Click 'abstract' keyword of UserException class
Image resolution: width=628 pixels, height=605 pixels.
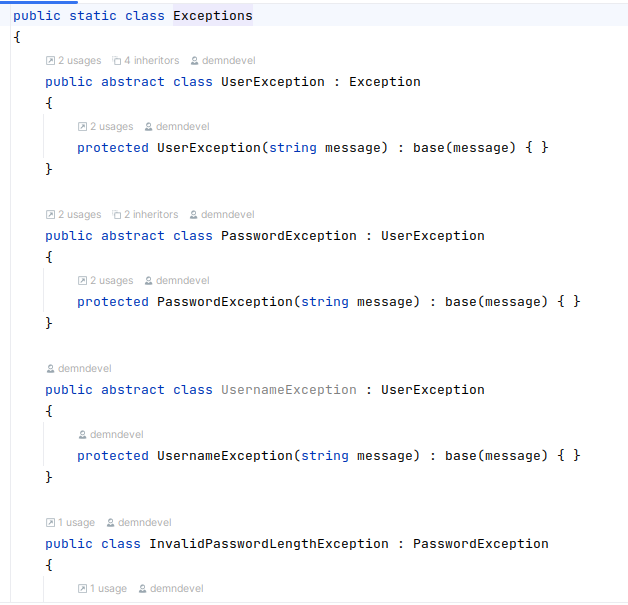click(133, 82)
